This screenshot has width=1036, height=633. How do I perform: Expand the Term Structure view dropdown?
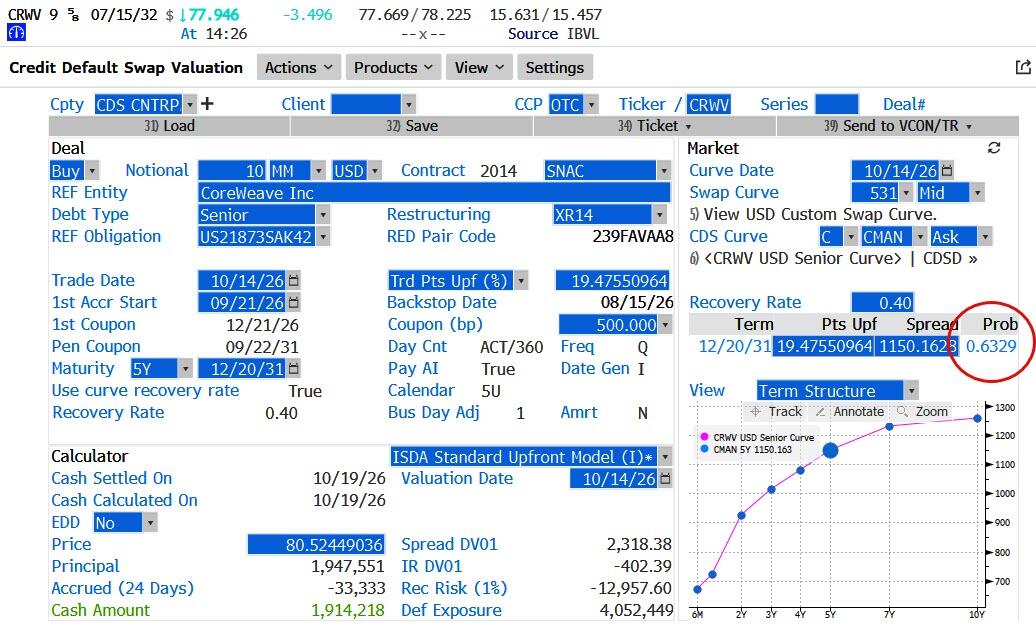(912, 391)
